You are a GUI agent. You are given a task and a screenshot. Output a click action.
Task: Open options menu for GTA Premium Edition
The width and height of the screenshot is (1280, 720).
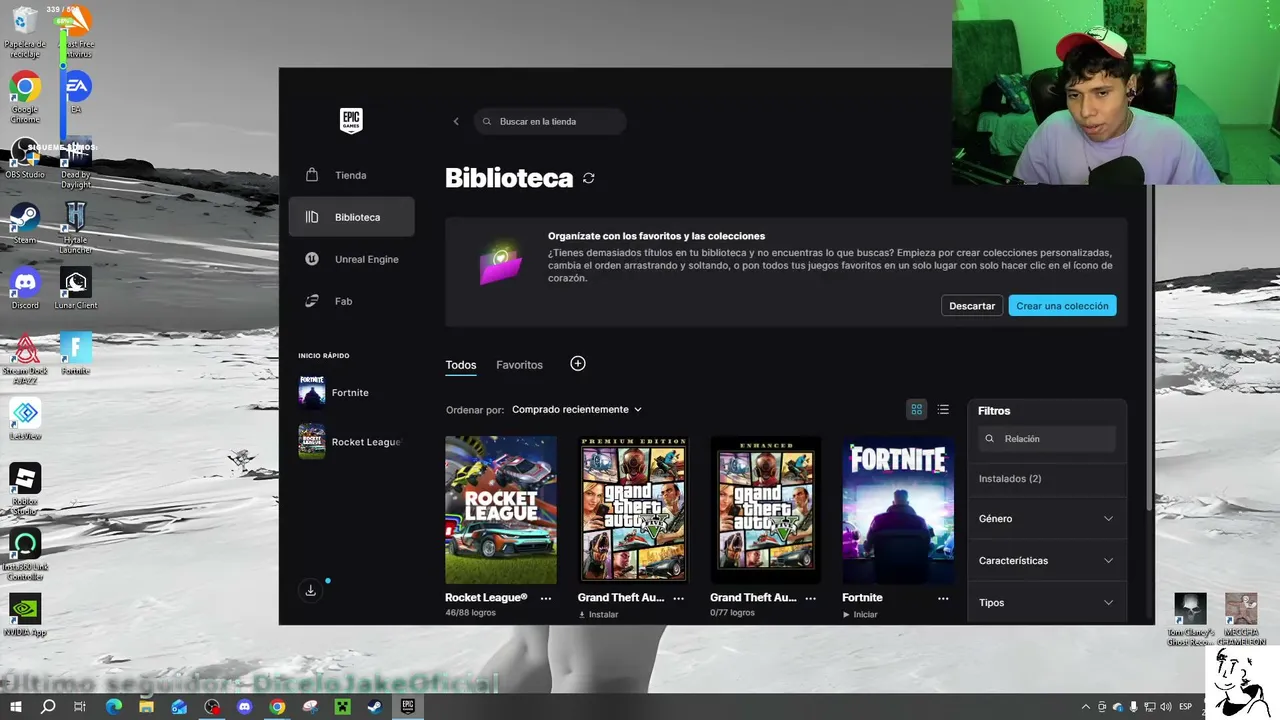point(679,598)
